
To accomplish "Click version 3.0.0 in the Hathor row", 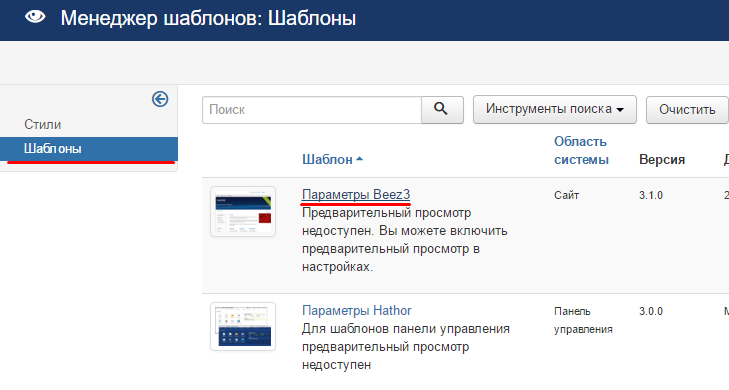I will point(651,311).
